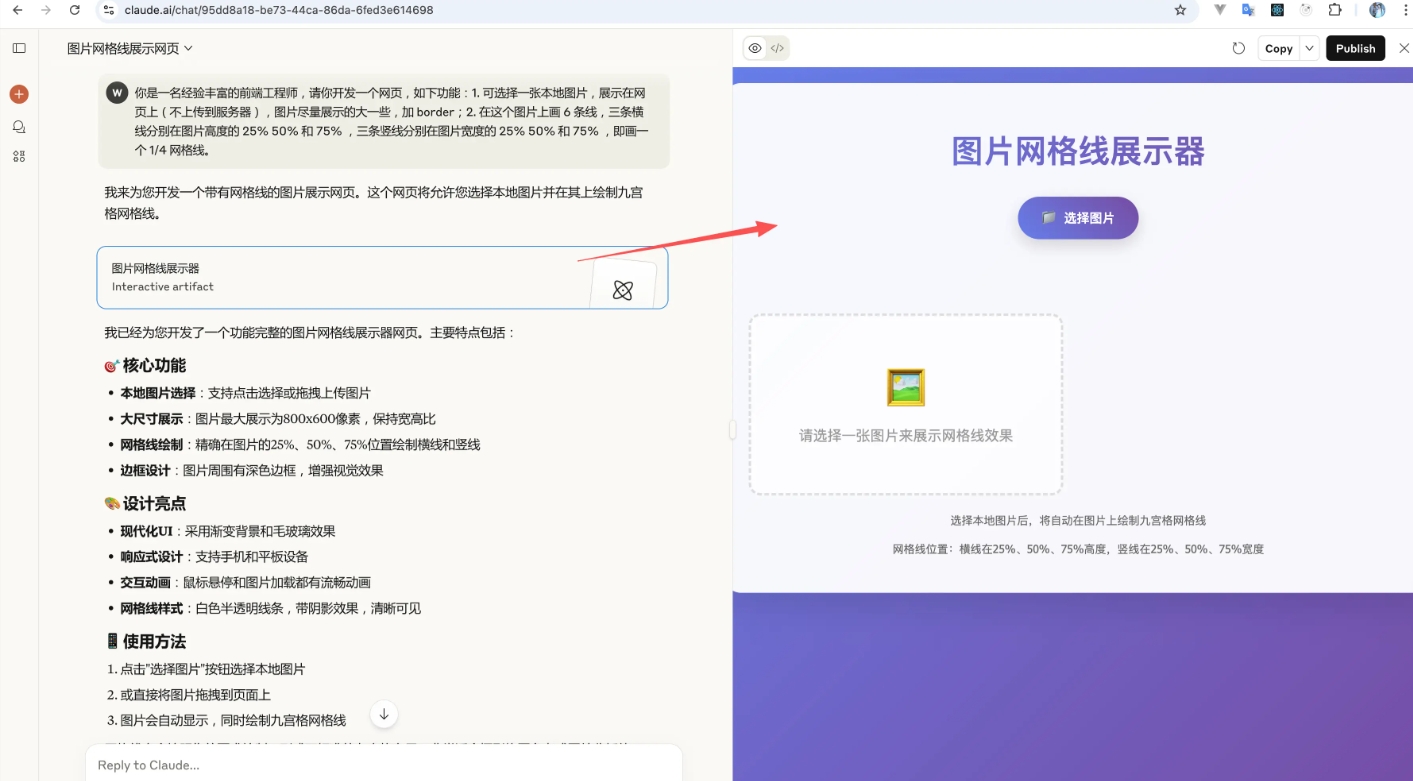Open the chats list icon in the sidebar

[19, 127]
